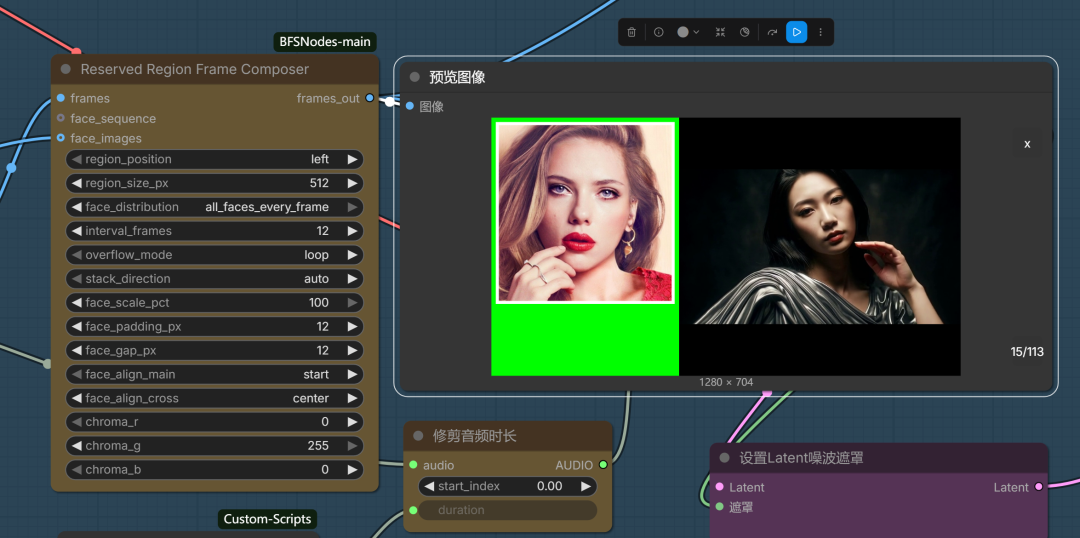Screen dimensions: 1080x538
Task: Decrease start_index with left arrow
Action: click(x=429, y=486)
